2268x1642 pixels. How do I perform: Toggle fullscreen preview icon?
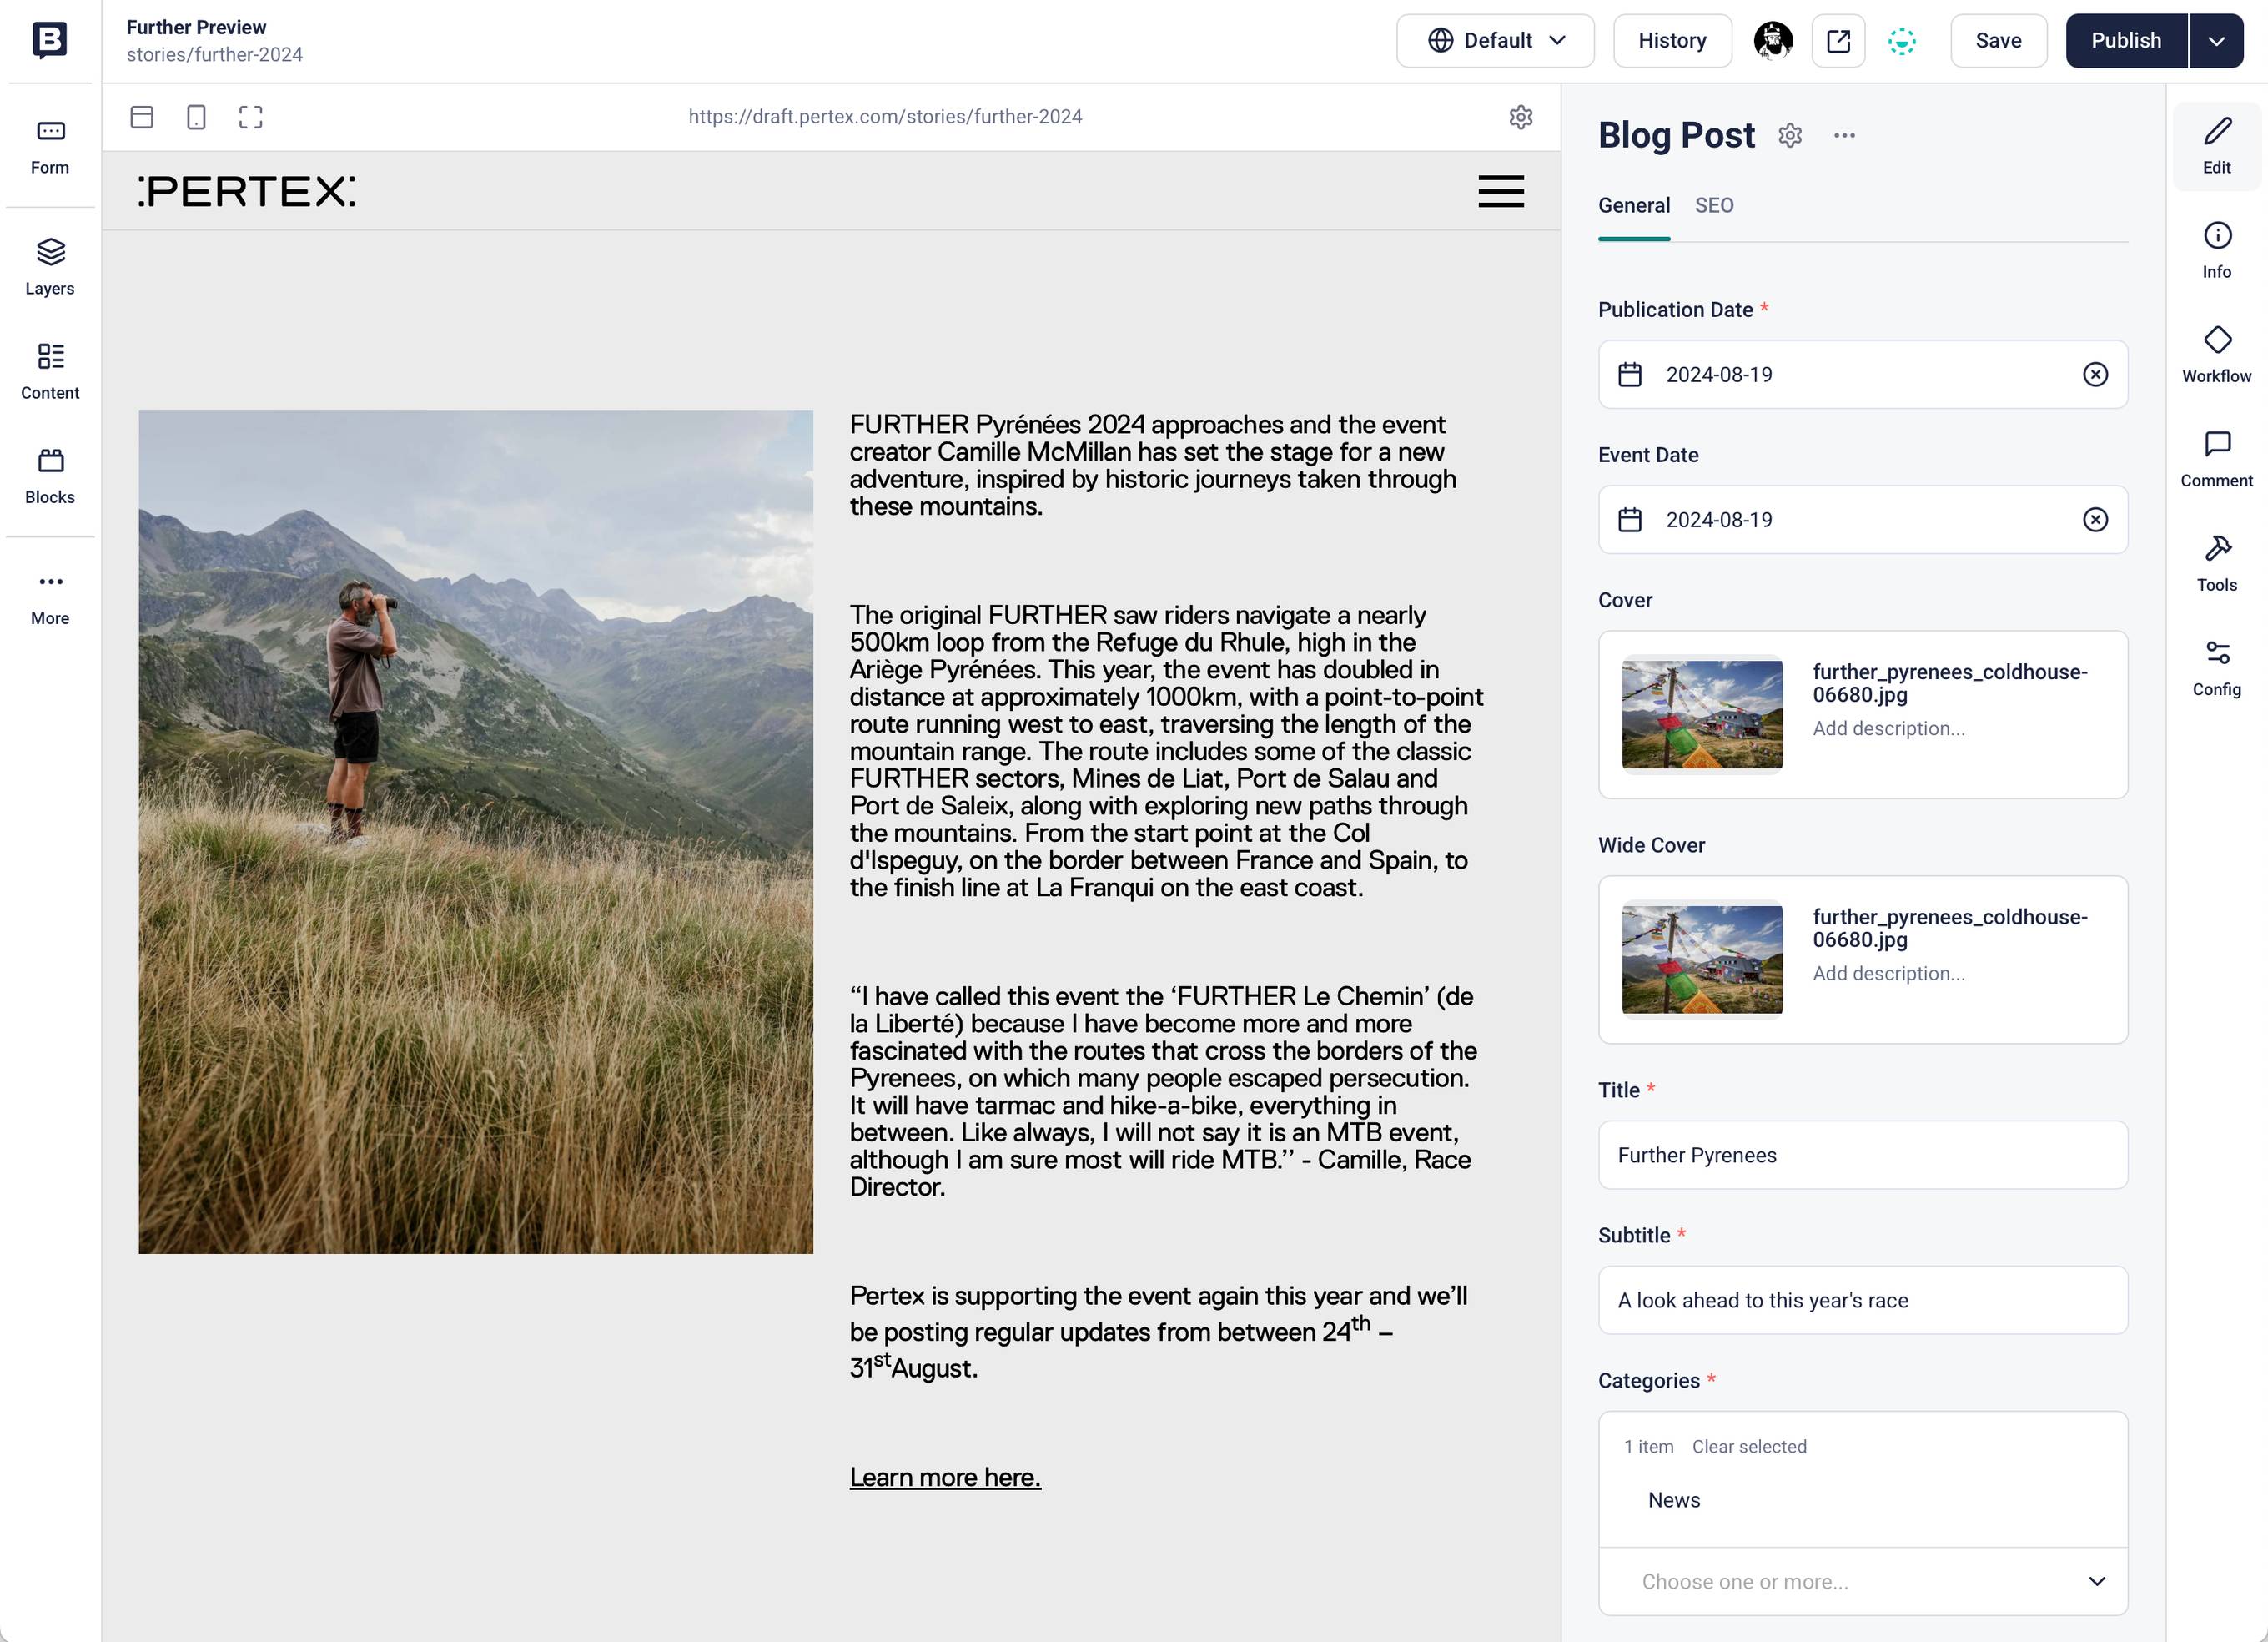(x=250, y=117)
